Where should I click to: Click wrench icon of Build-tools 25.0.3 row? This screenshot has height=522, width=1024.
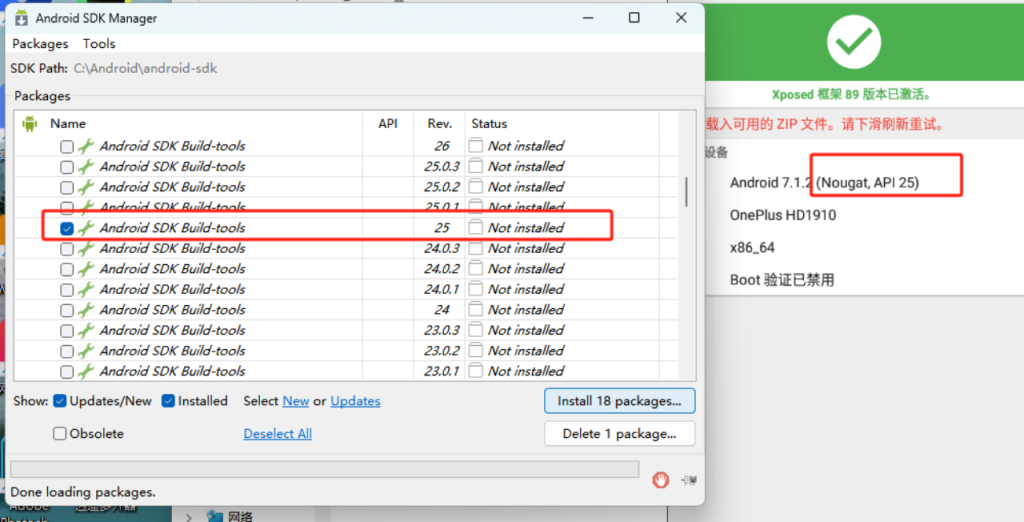coord(86,166)
